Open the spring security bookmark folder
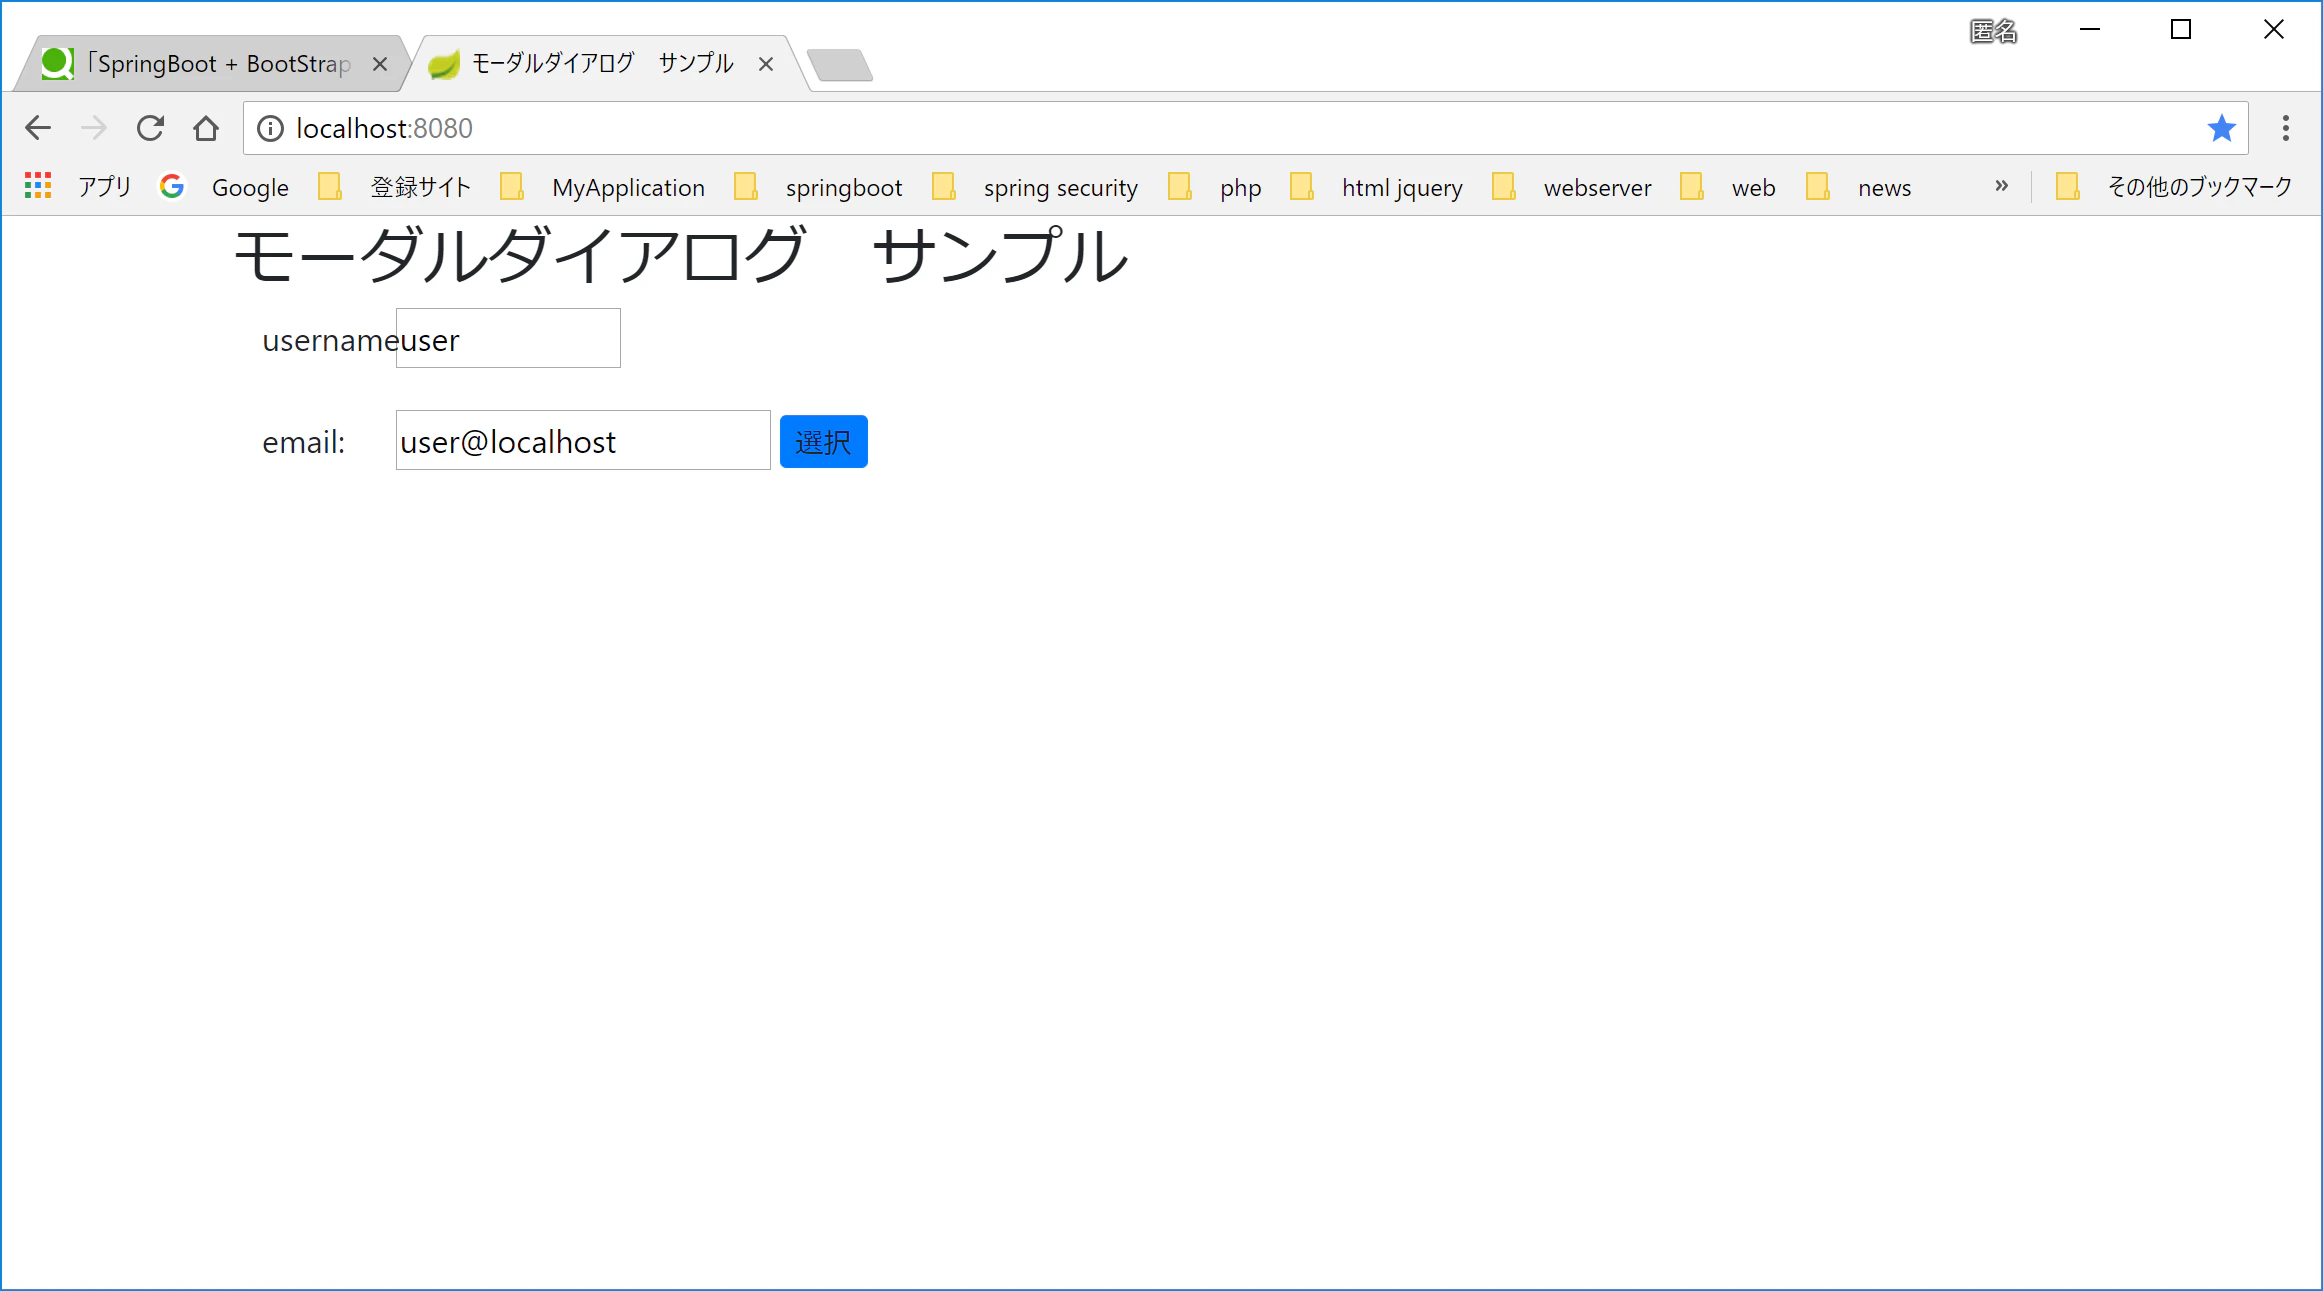Viewport: 2323px width, 1291px height. click(1035, 187)
